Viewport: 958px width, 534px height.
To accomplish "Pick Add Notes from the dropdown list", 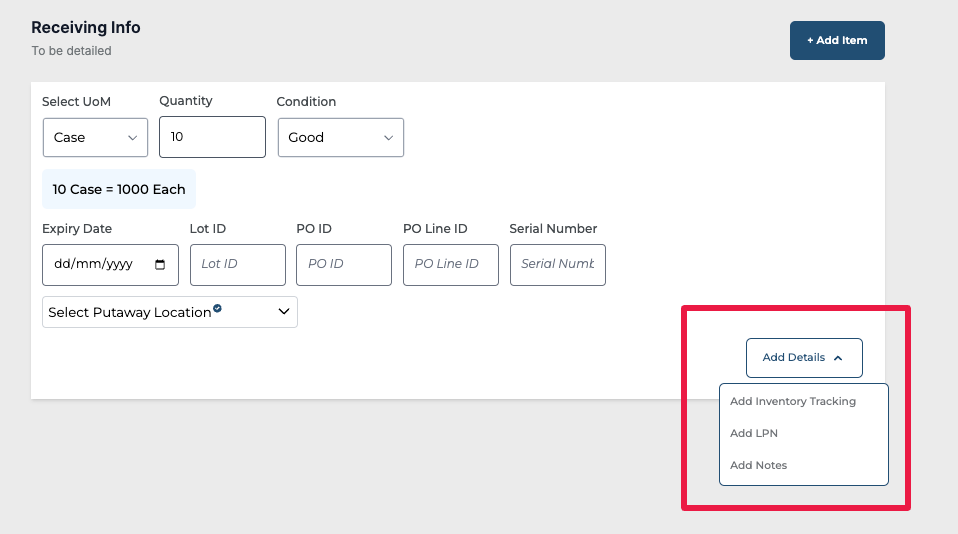I will pyautogui.click(x=758, y=465).
